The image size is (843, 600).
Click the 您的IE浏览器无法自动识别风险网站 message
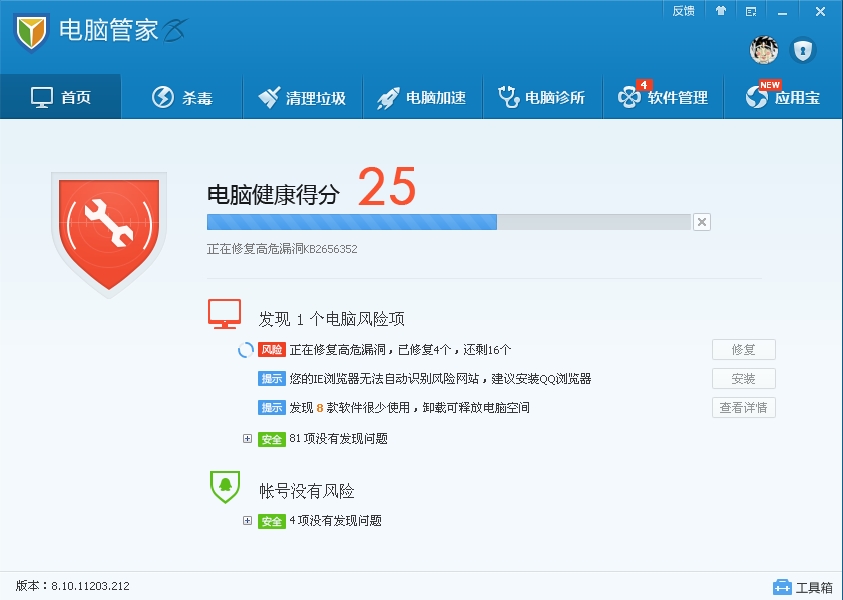440,378
